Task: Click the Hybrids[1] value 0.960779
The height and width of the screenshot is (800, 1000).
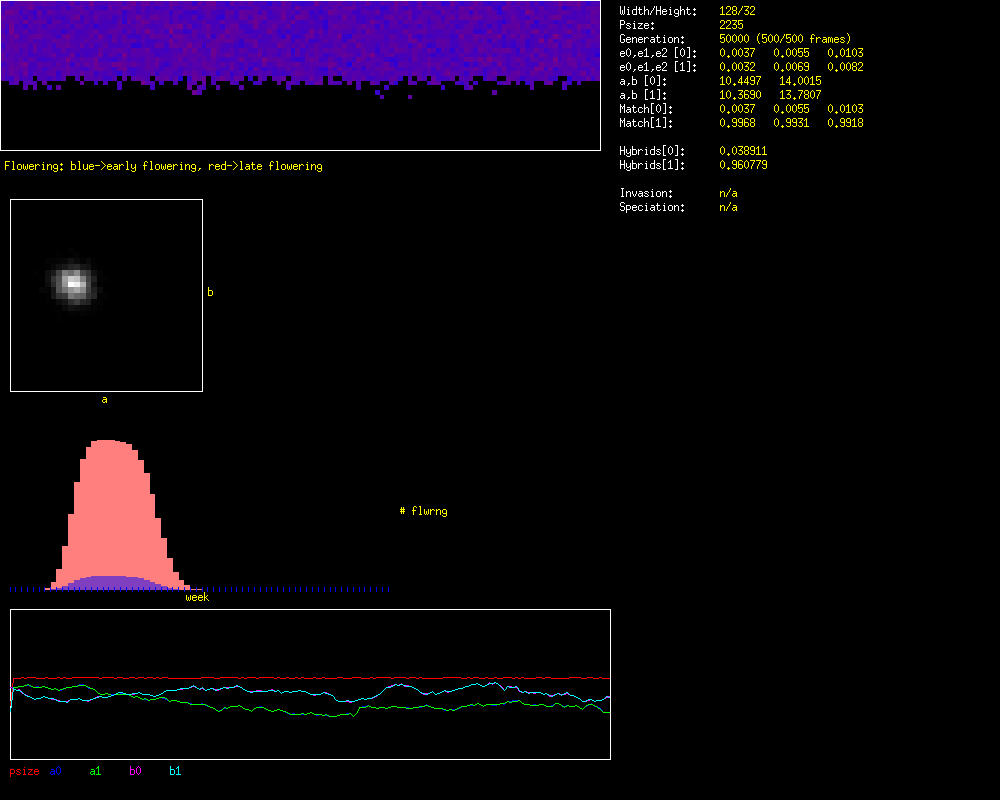Action: [x=743, y=165]
